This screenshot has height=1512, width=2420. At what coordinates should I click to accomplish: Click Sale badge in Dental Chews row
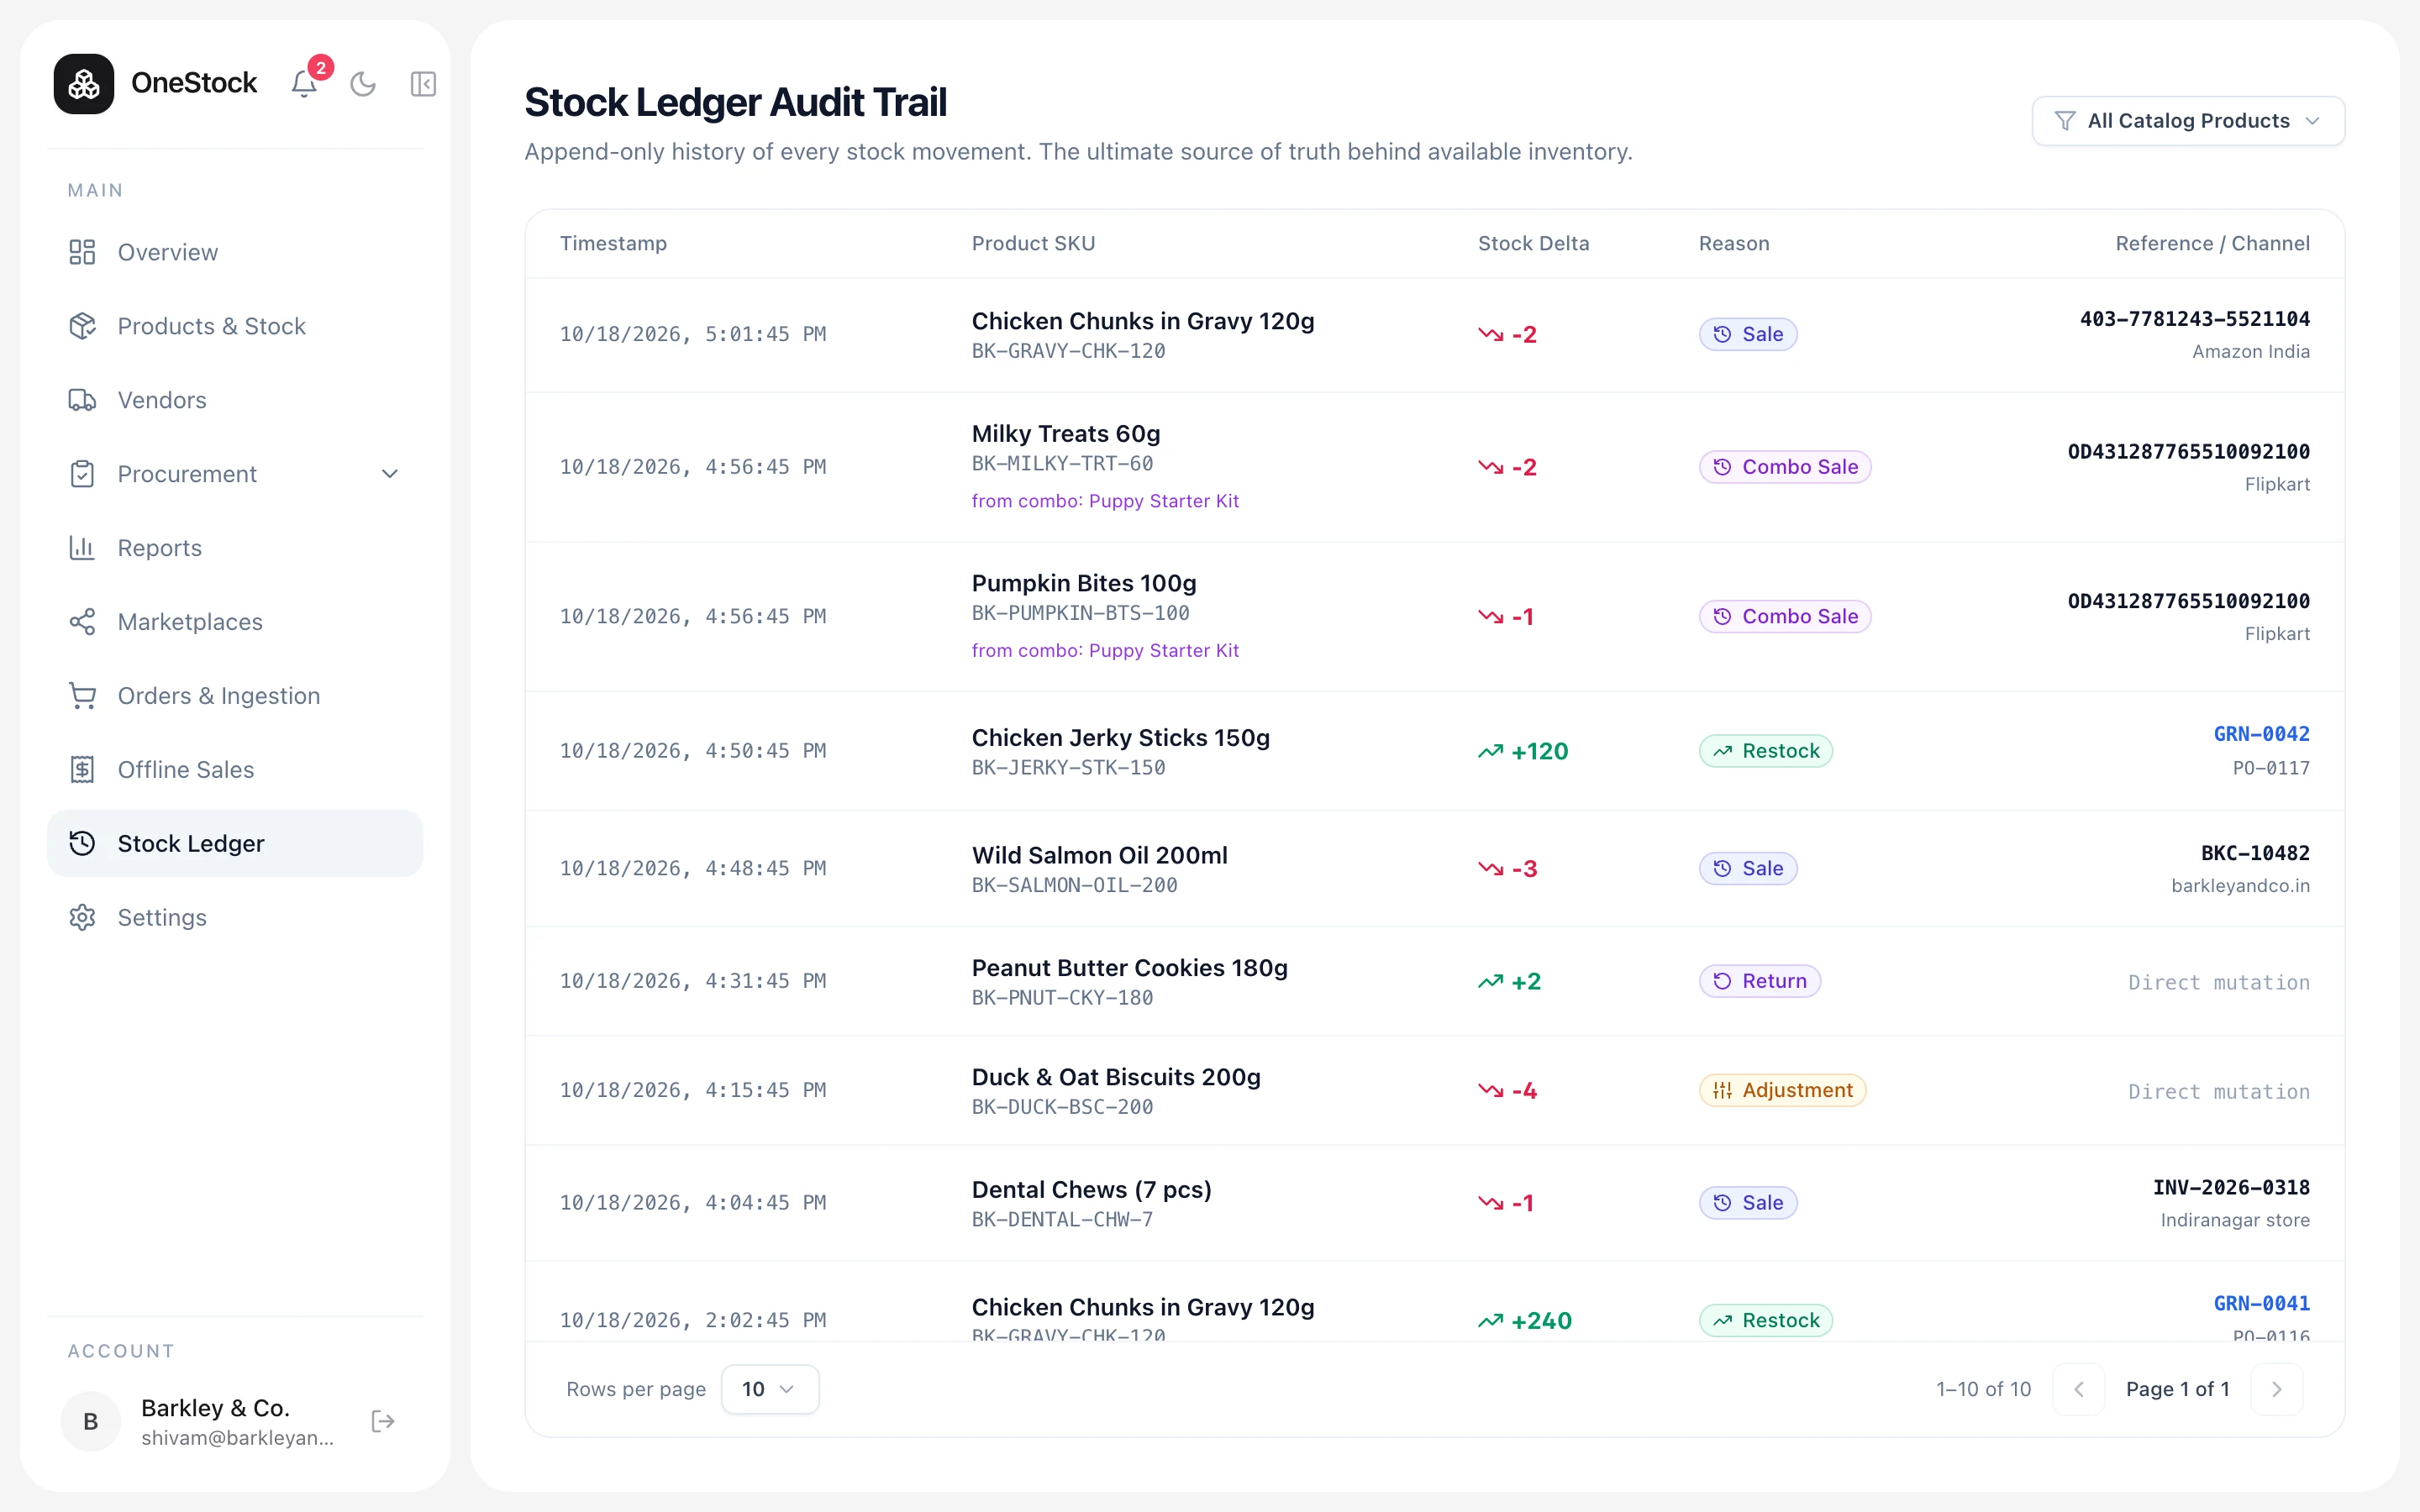pos(1748,1202)
